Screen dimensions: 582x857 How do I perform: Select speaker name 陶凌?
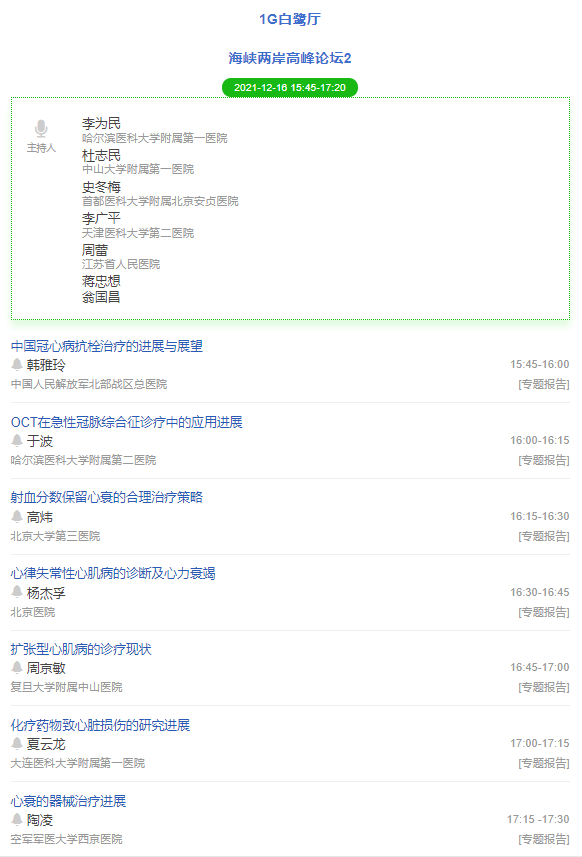(x=40, y=820)
